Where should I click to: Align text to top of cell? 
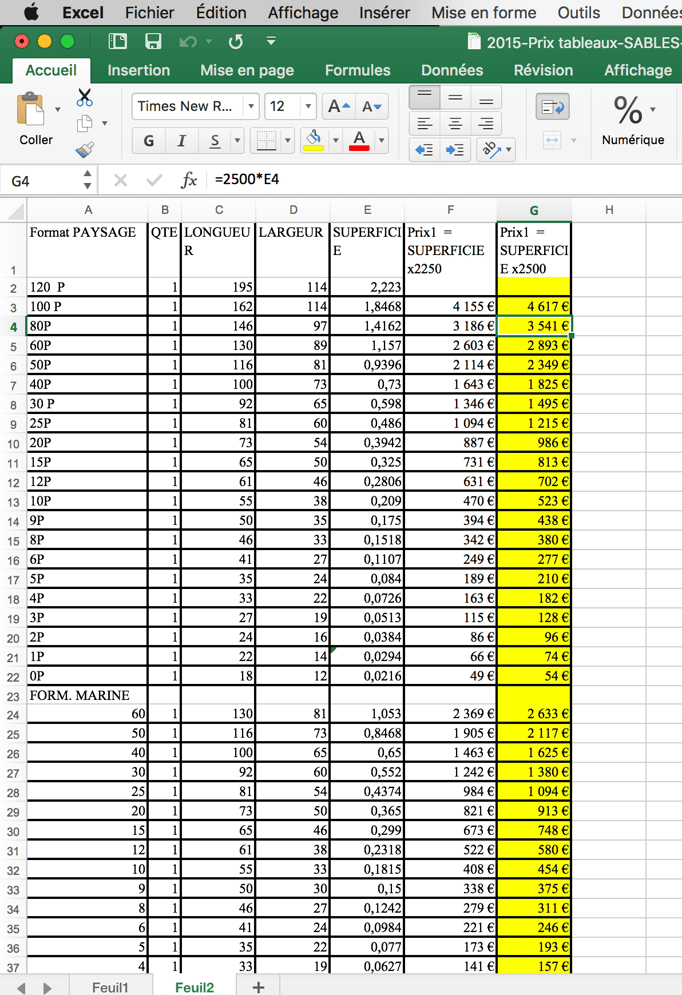pyautogui.click(x=424, y=97)
